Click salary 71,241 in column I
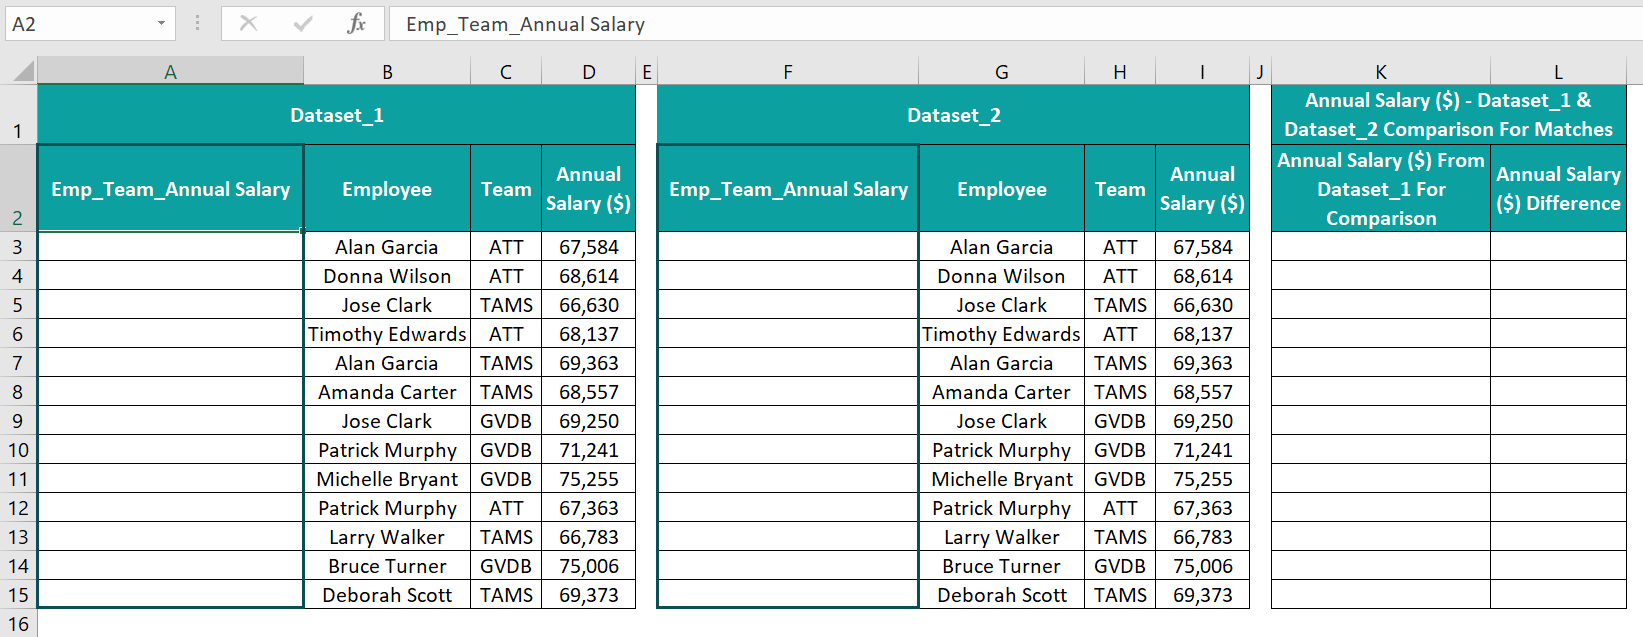 point(1202,450)
